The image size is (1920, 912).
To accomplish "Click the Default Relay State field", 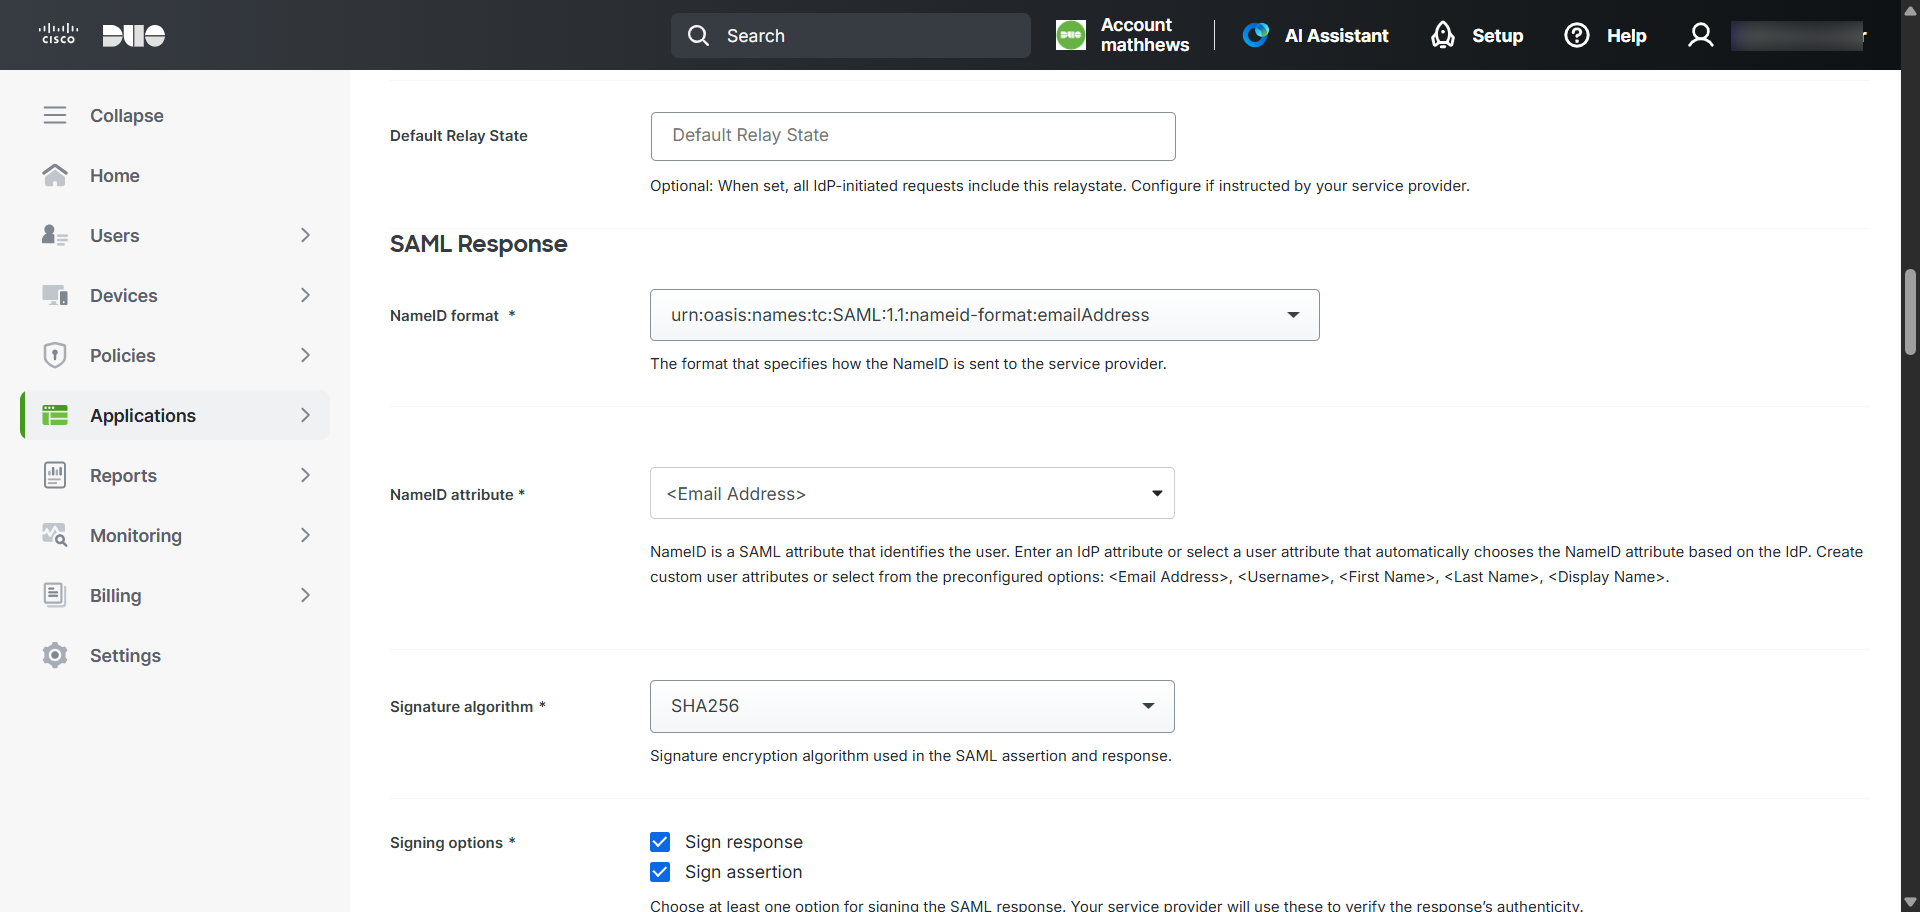I will (x=913, y=136).
